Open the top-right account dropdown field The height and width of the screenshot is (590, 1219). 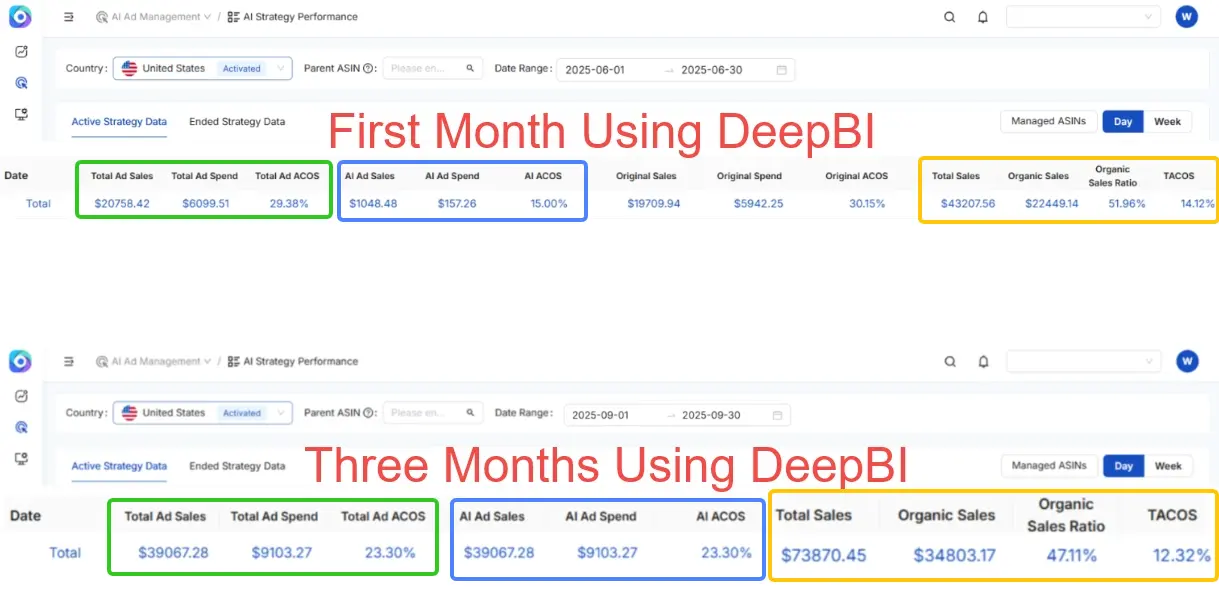(1083, 16)
